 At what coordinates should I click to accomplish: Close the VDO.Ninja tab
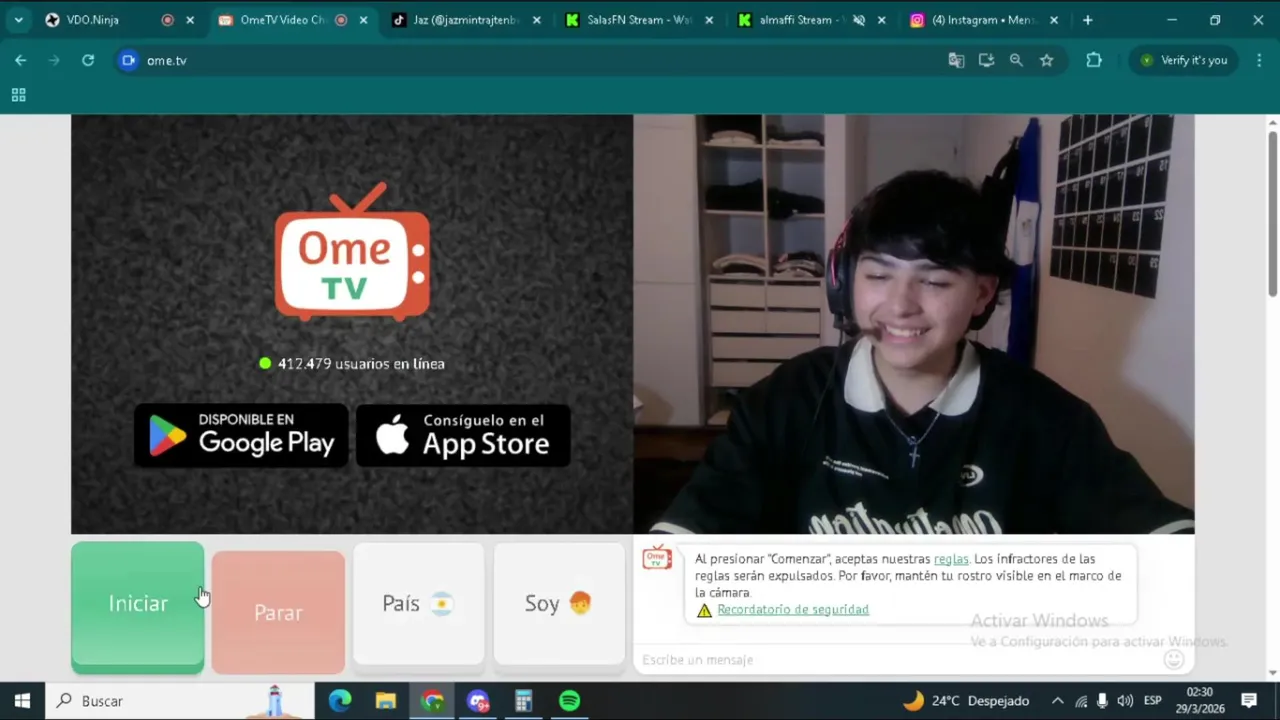pyautogui.click(x=190, y=20)
